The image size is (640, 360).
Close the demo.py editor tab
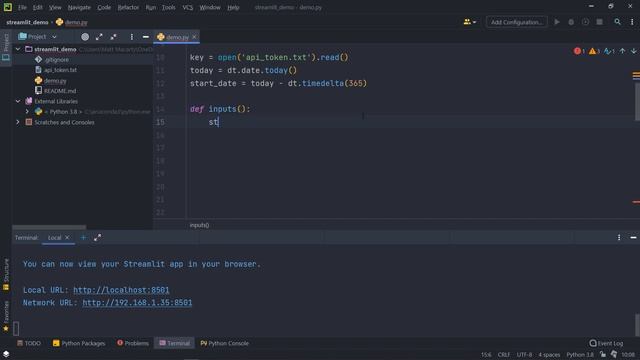pyautogui.click(x=194, y=37)
